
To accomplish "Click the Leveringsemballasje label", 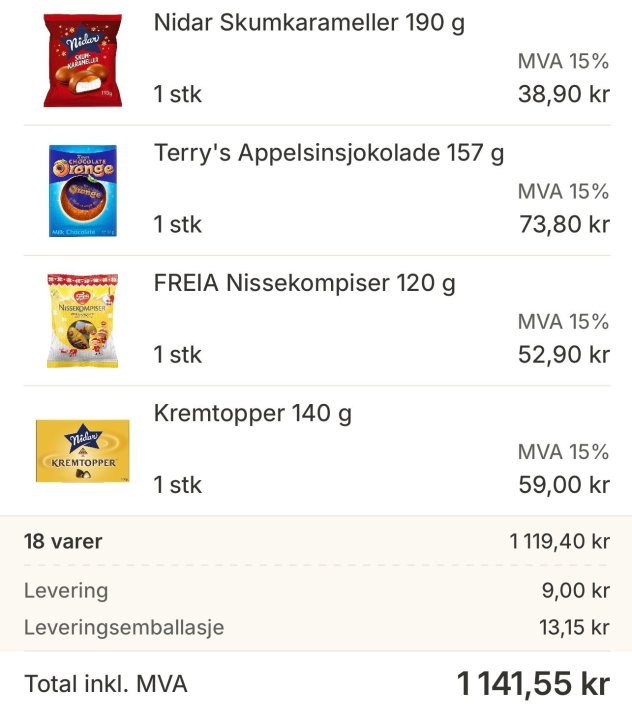I will (x=124, y=628).
